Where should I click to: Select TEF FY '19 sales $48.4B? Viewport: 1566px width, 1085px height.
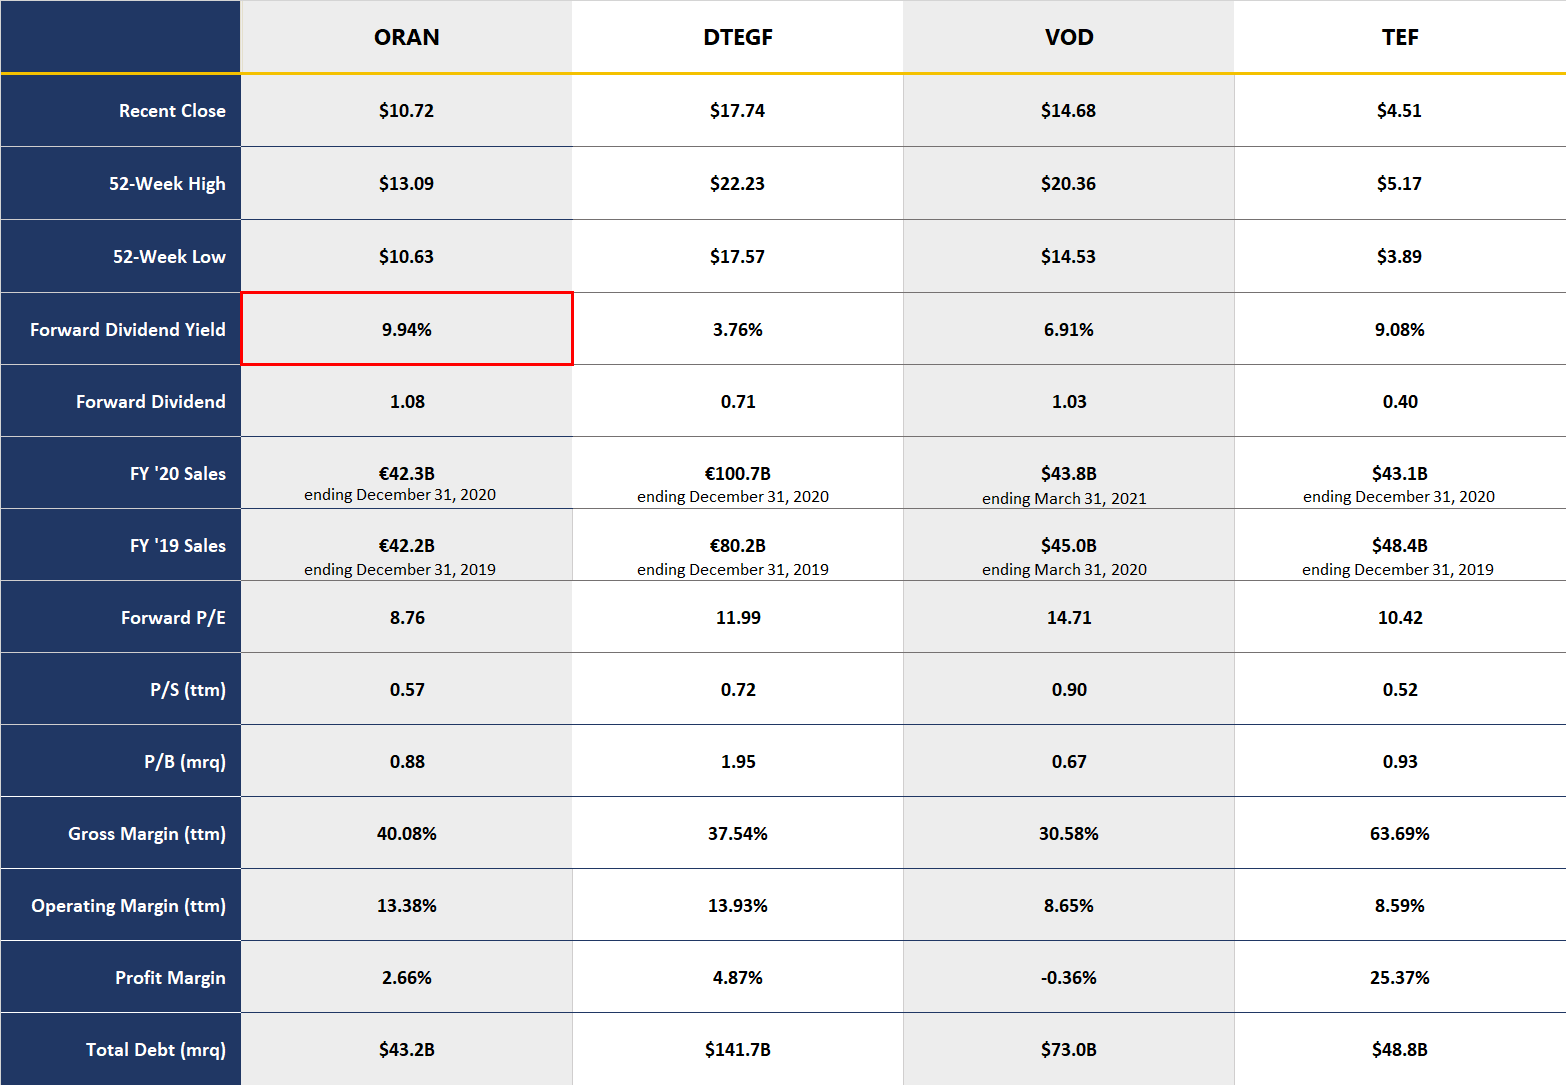pyautogui.click(x=1400, y=546)
